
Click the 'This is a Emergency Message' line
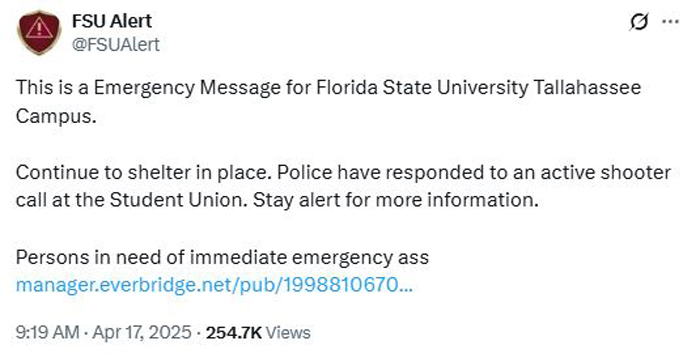[328, 87]
